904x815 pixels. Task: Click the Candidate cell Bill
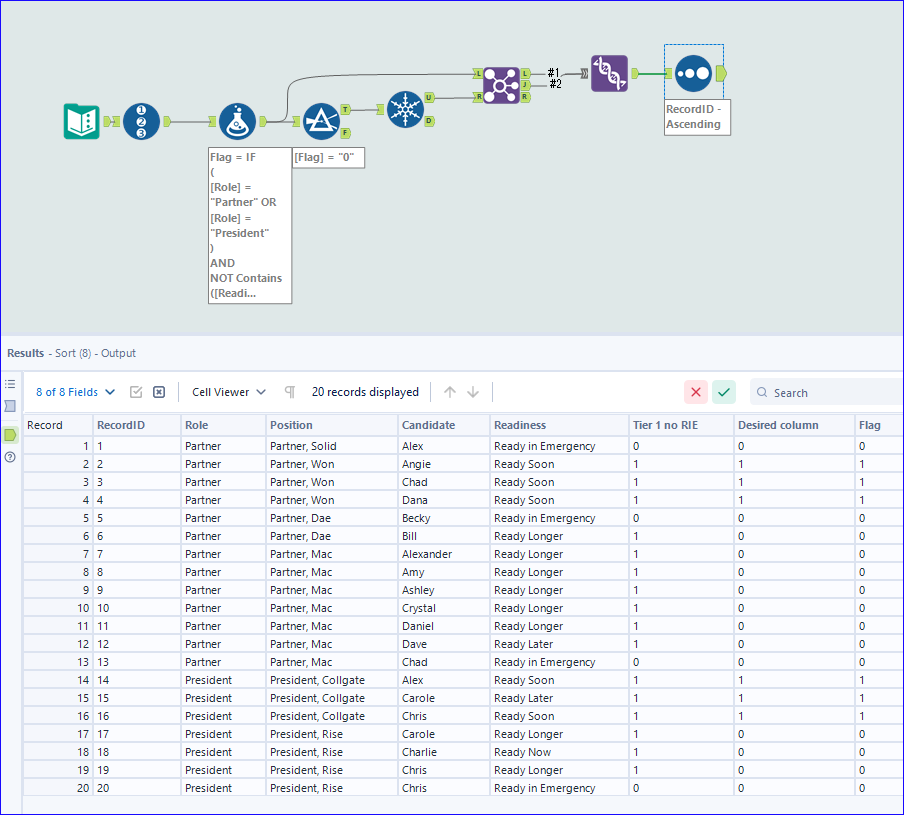click(444, 536)
